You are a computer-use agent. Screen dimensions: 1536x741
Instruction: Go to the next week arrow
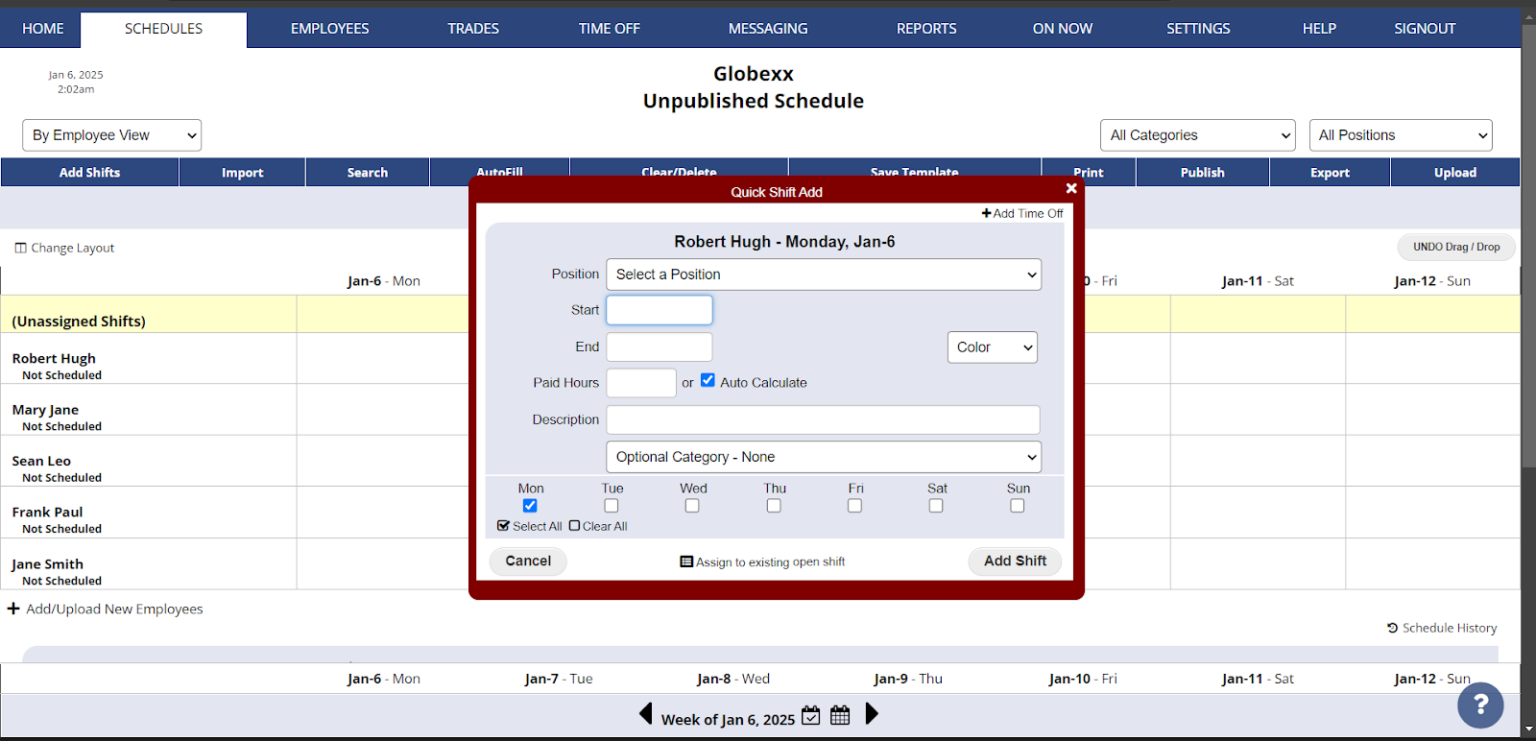coord(872,714)
